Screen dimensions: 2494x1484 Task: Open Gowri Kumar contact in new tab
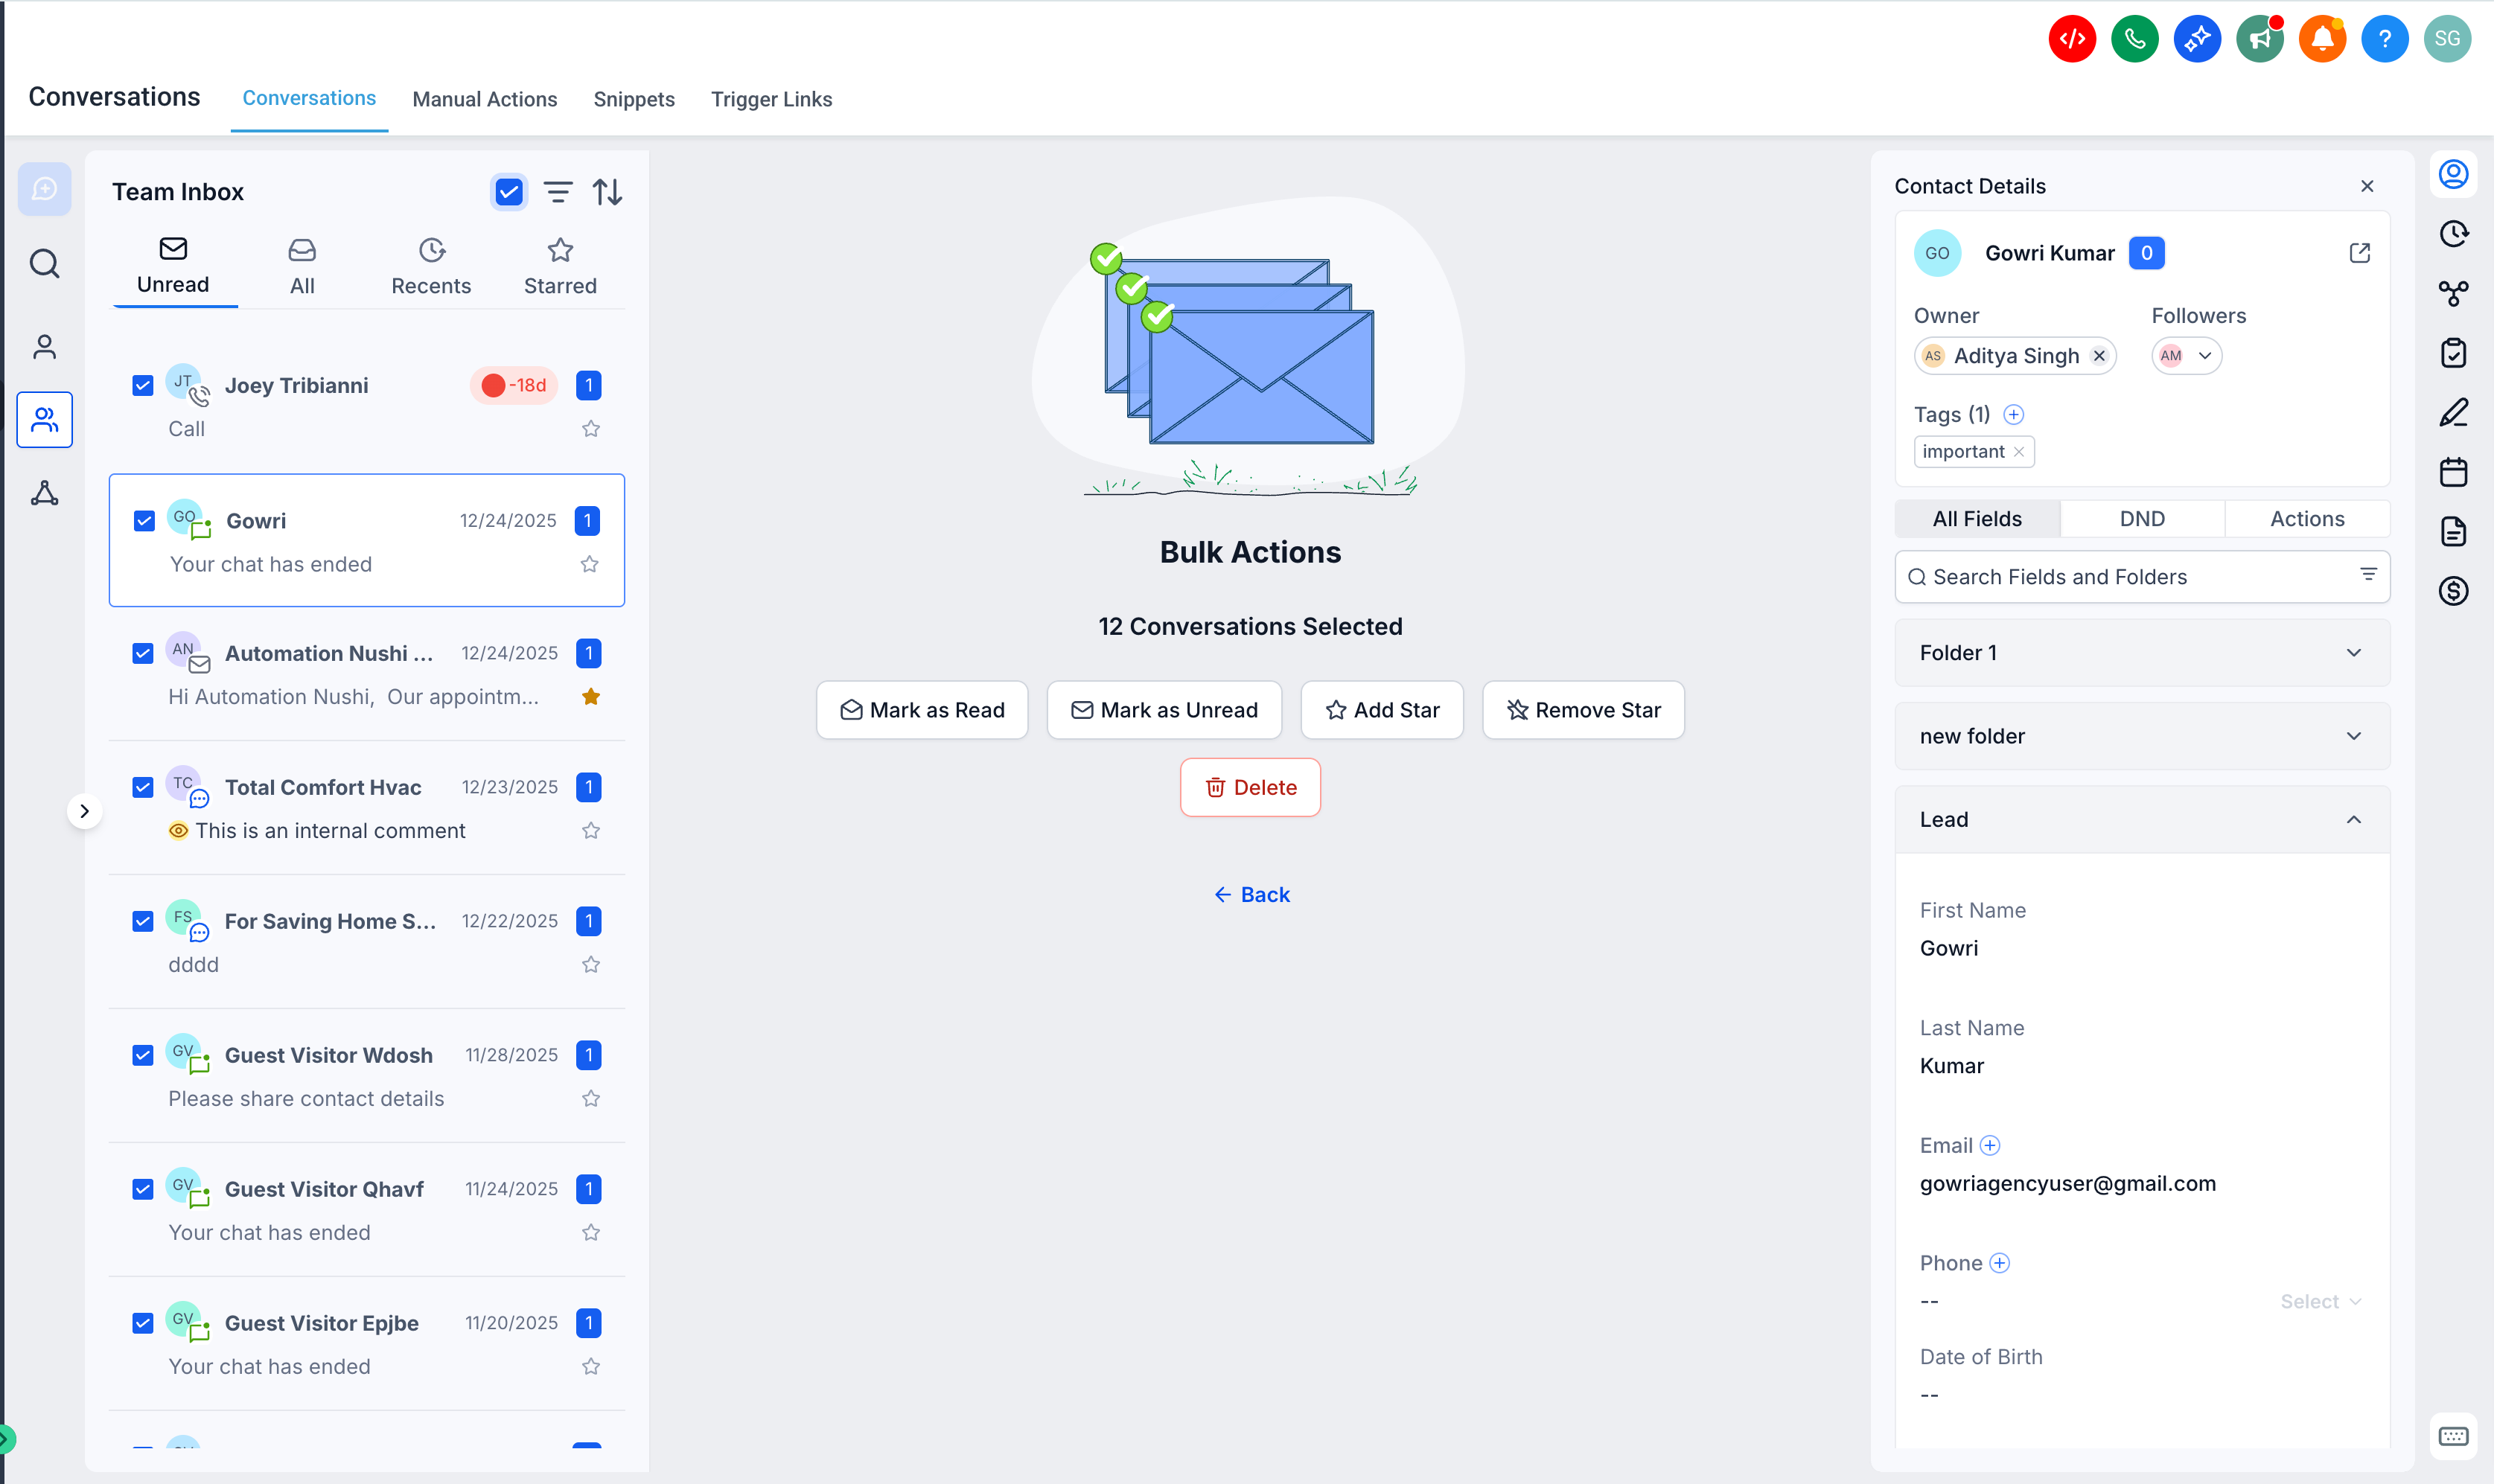(x=2359, y=253)
